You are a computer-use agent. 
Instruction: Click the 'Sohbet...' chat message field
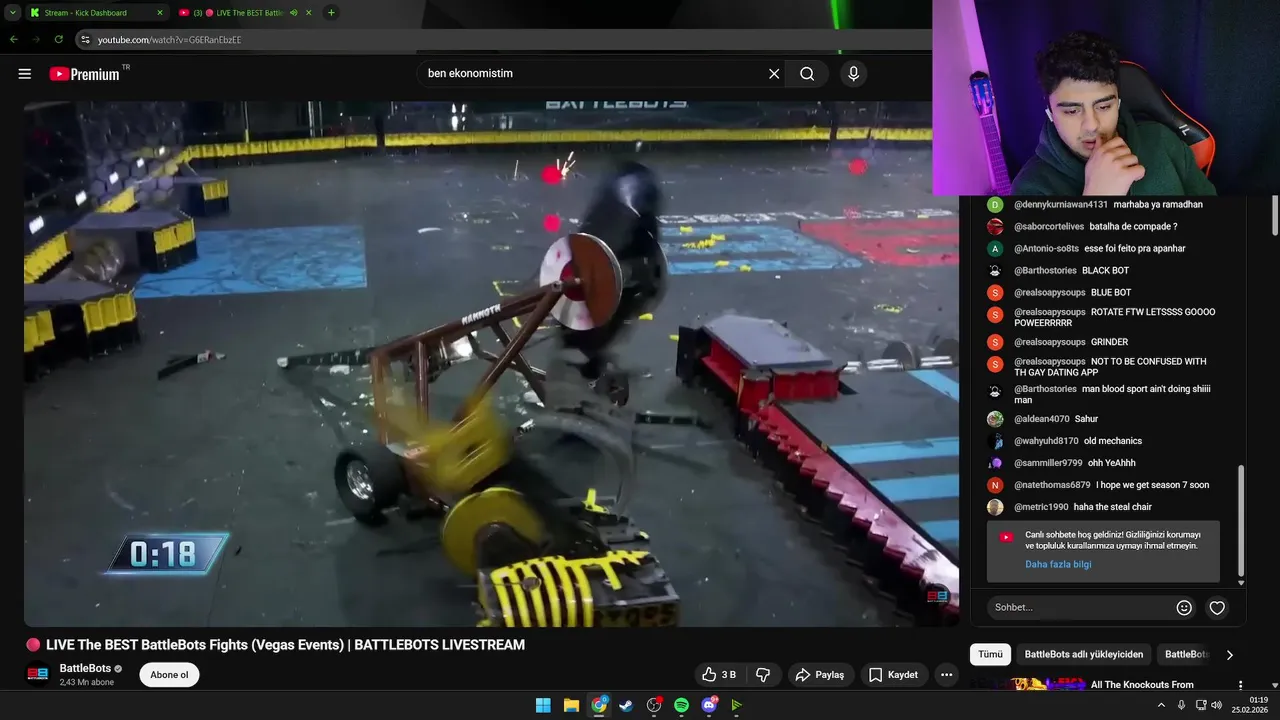1080,607
